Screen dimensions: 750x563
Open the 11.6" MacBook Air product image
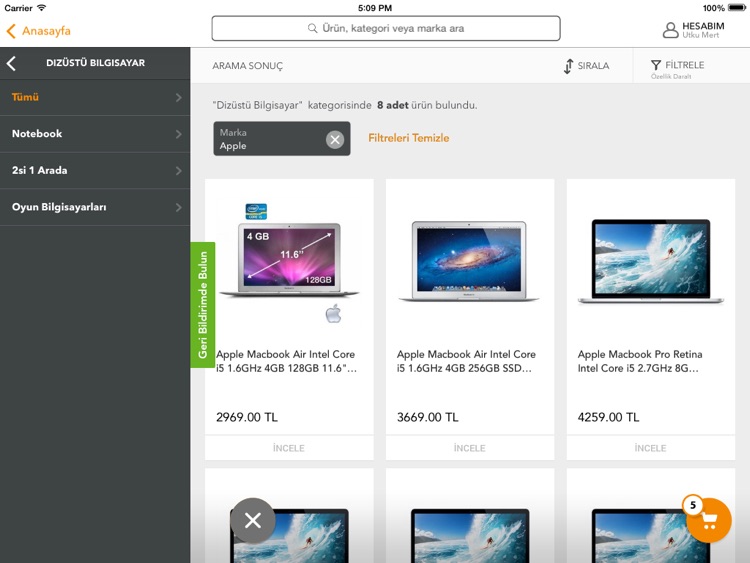[x=289, y=261]
